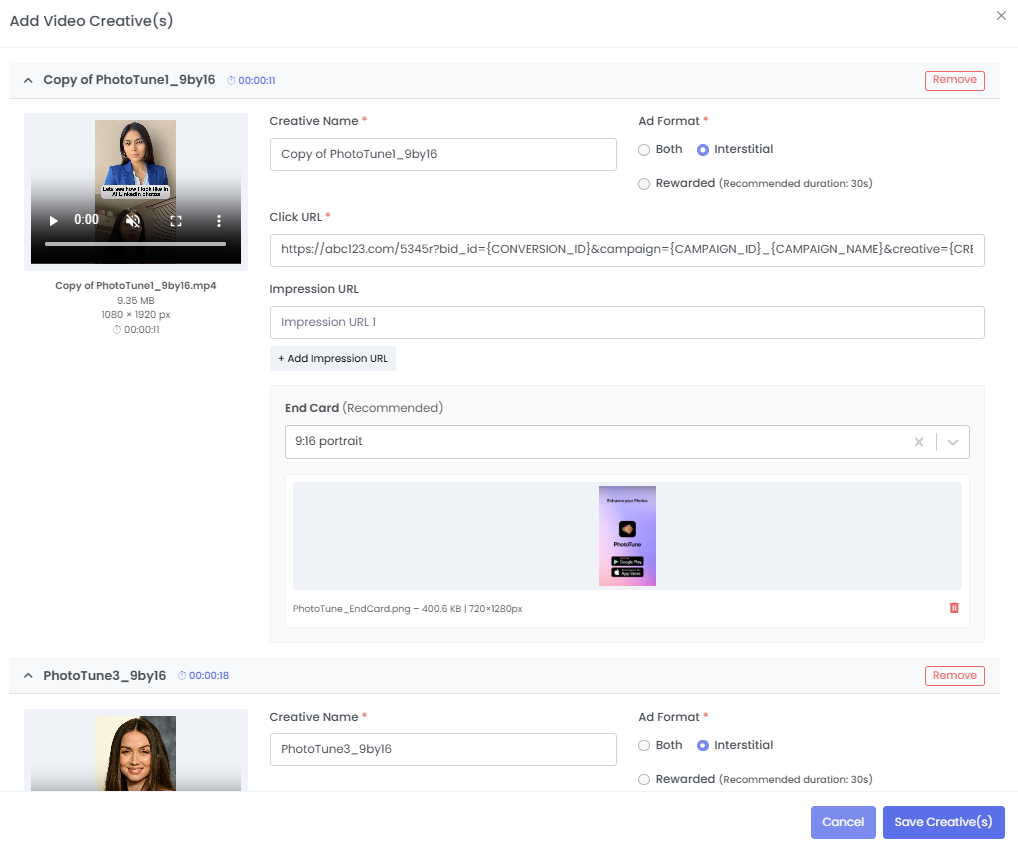Delete the PhotoTune_EndCard.png end card

953,608
